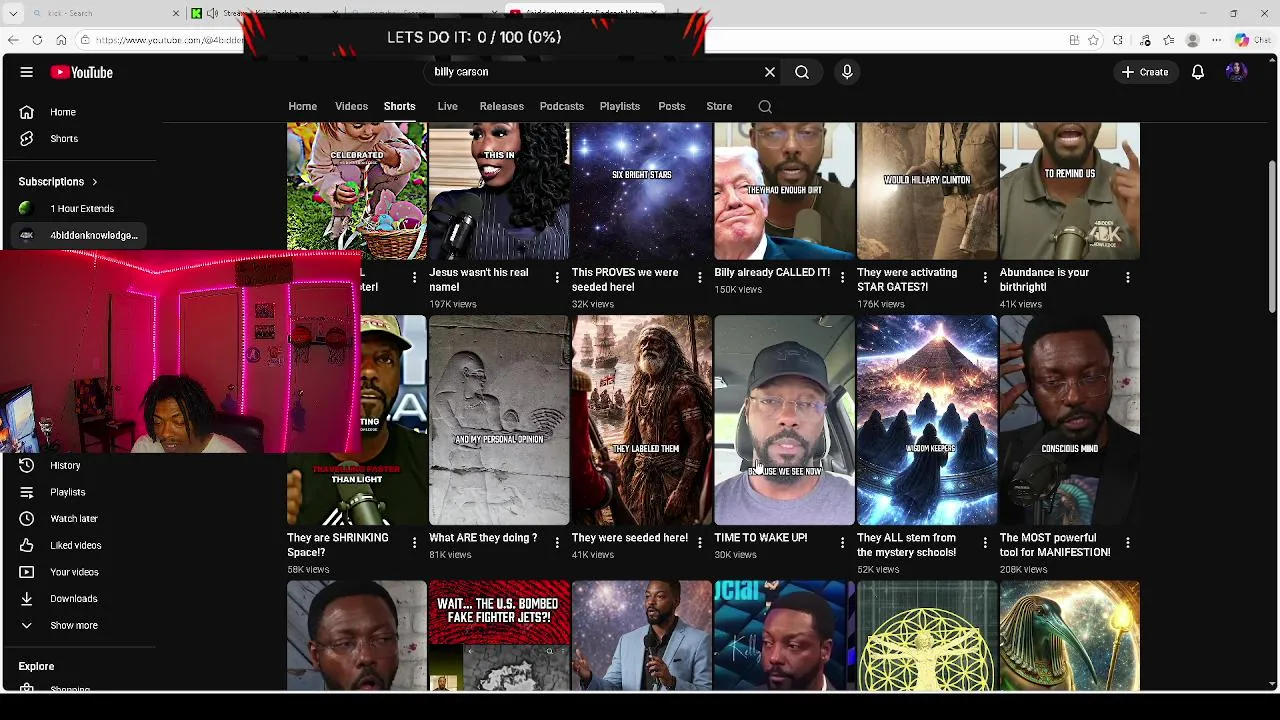This screenshot has width=1280, height=720.
Task: Clear the 'billy carson' search text
Action: click(770, 72)
